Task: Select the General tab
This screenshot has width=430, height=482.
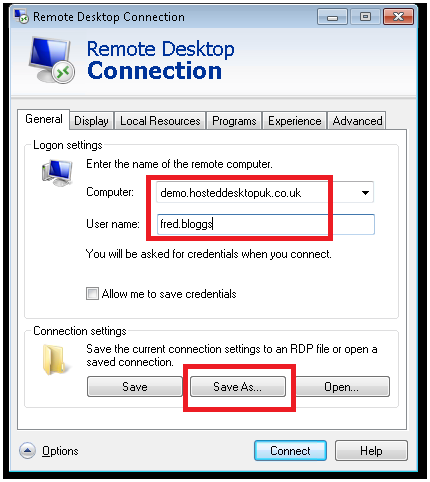Action: (44, 119)
